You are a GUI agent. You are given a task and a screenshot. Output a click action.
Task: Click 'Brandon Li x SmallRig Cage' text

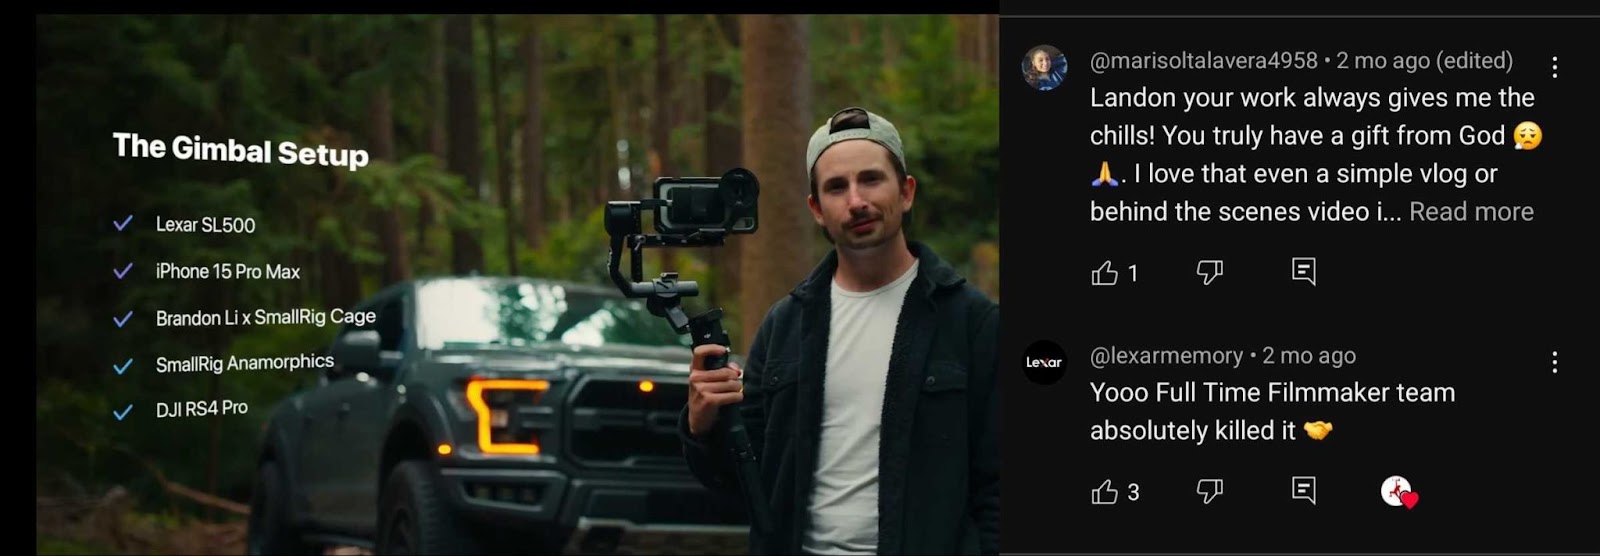(x=266, y=317)
